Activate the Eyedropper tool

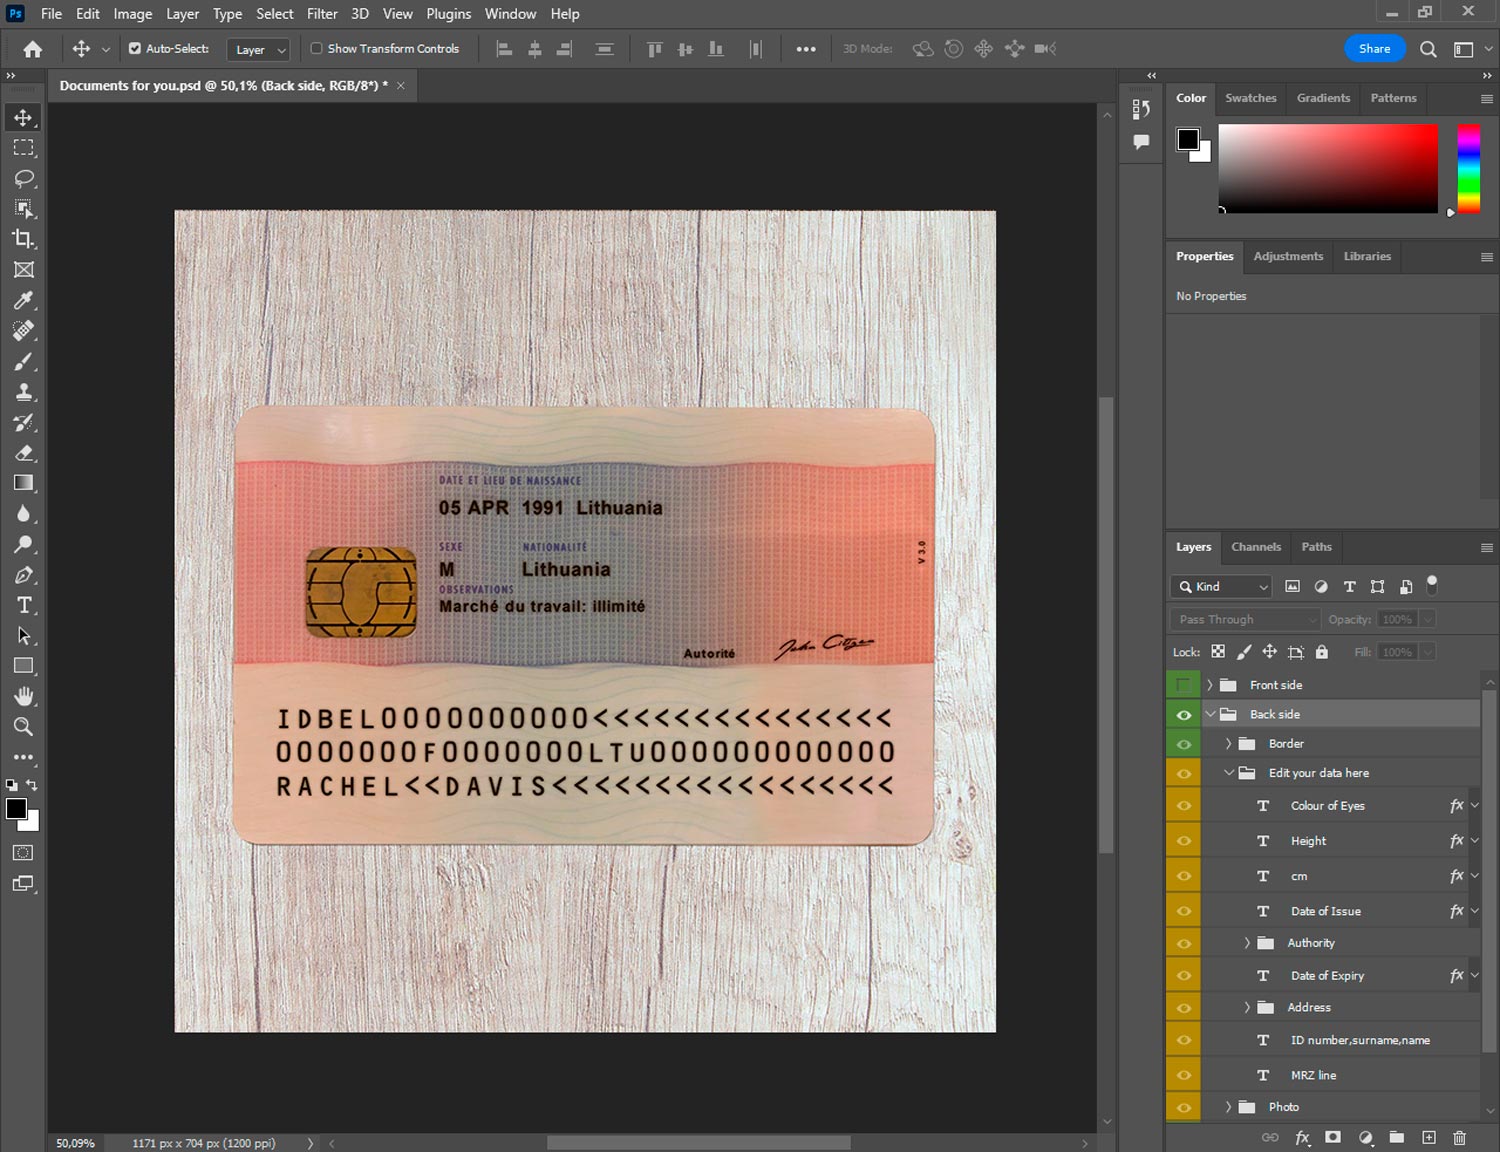click(x=23, y=301)
